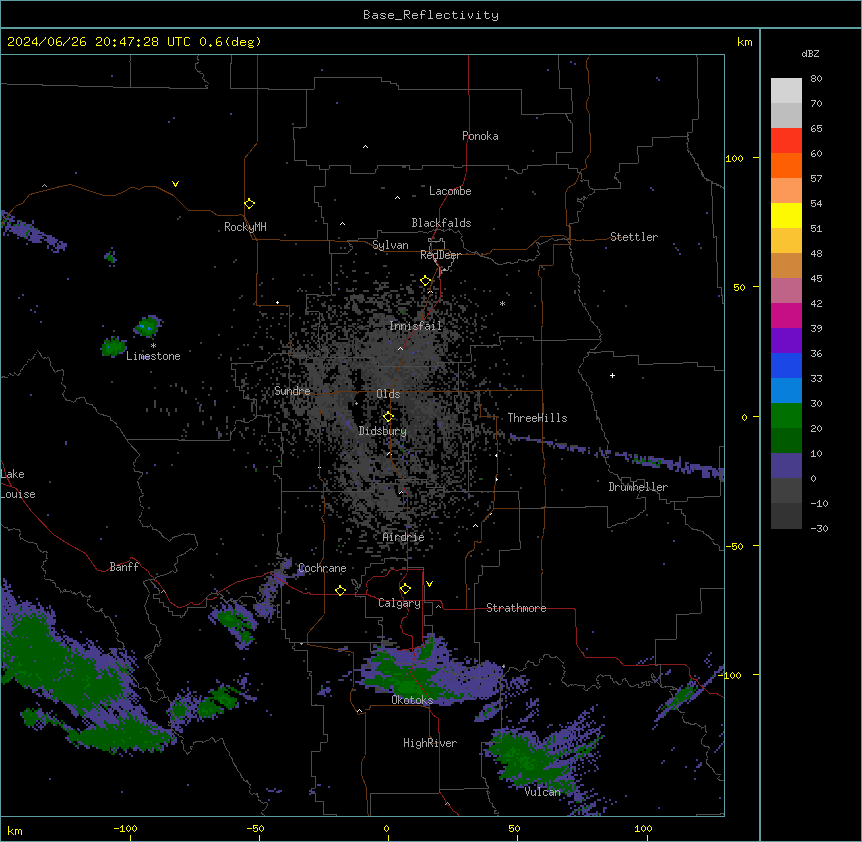Click the -50 tick on the vertical axis

click(734, 546)
